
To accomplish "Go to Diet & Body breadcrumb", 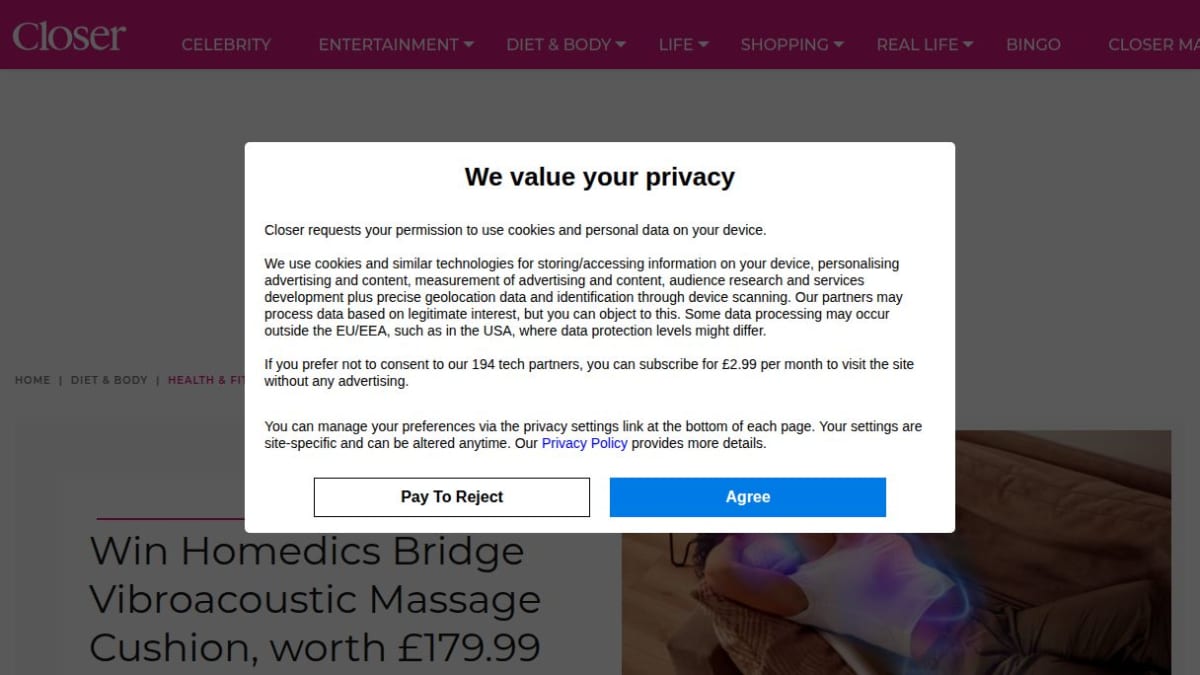I will click(109, 380).
